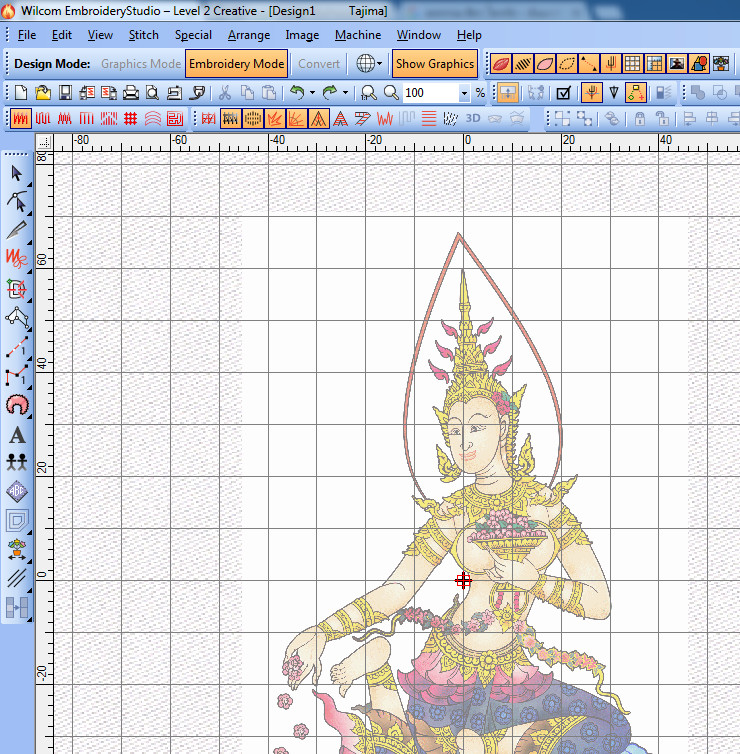Open a design with the folder icon
Image resolution: width=740 pixels, height=754 pixels.
tap(43, 92)
